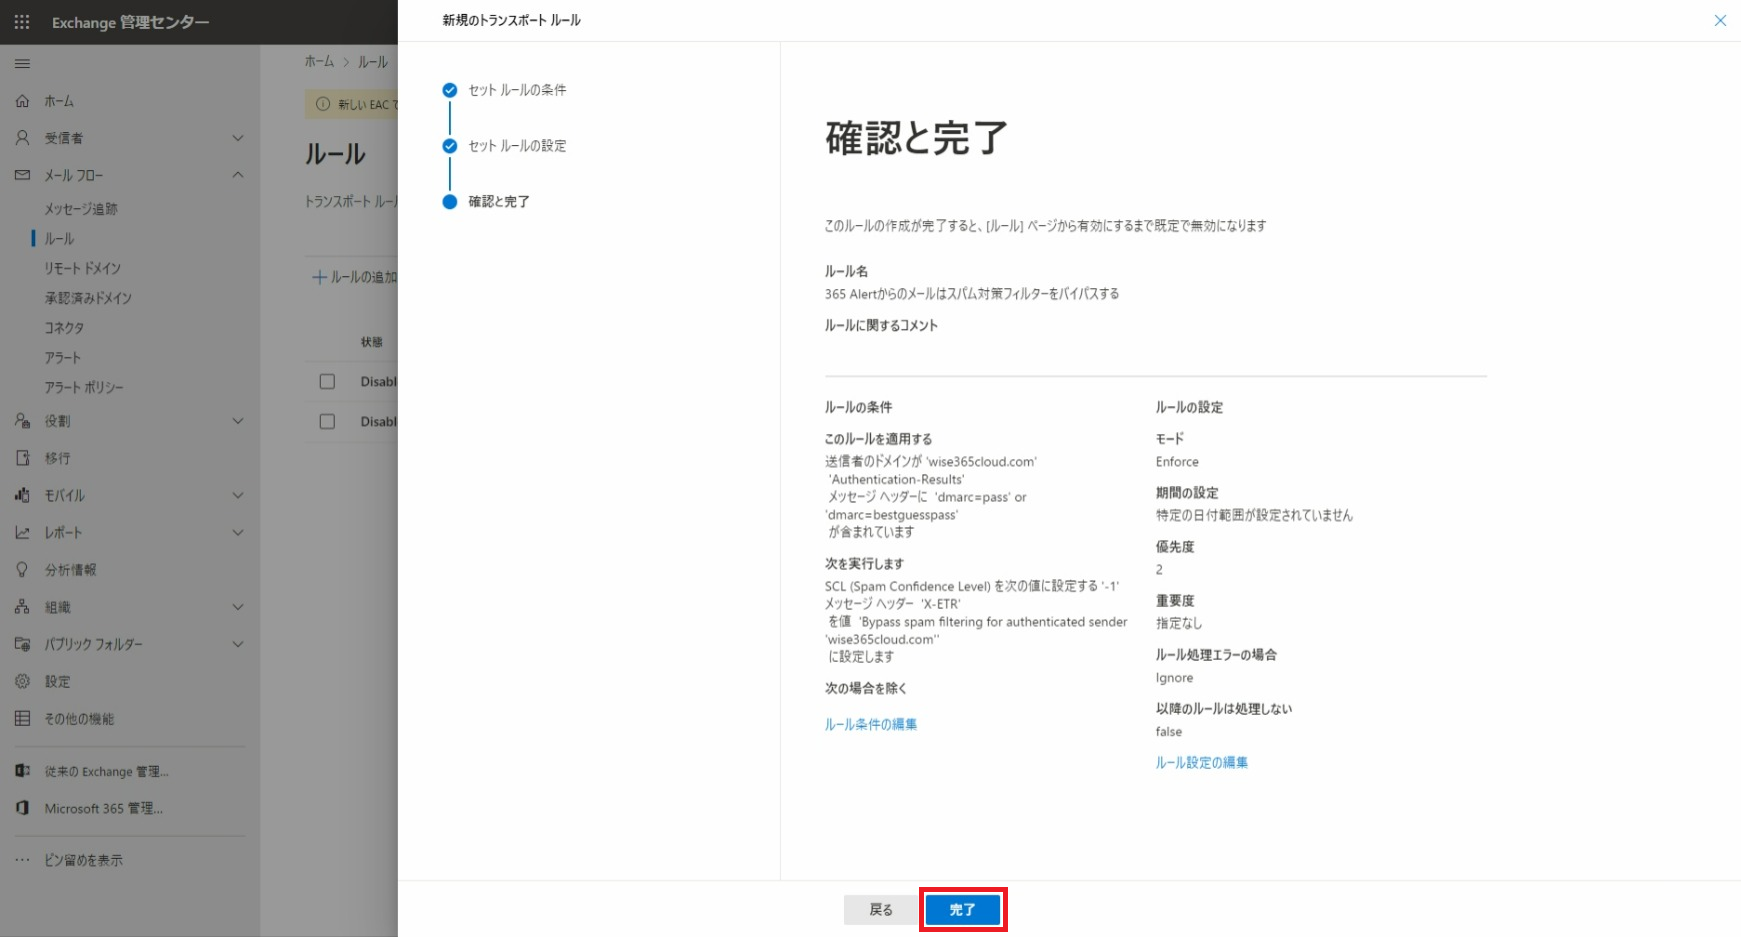Go to the セット ルールの条件 wizard step
The width and height of the screenshot is (1741, 937).
pyautogui.click(x=517, y=90)
